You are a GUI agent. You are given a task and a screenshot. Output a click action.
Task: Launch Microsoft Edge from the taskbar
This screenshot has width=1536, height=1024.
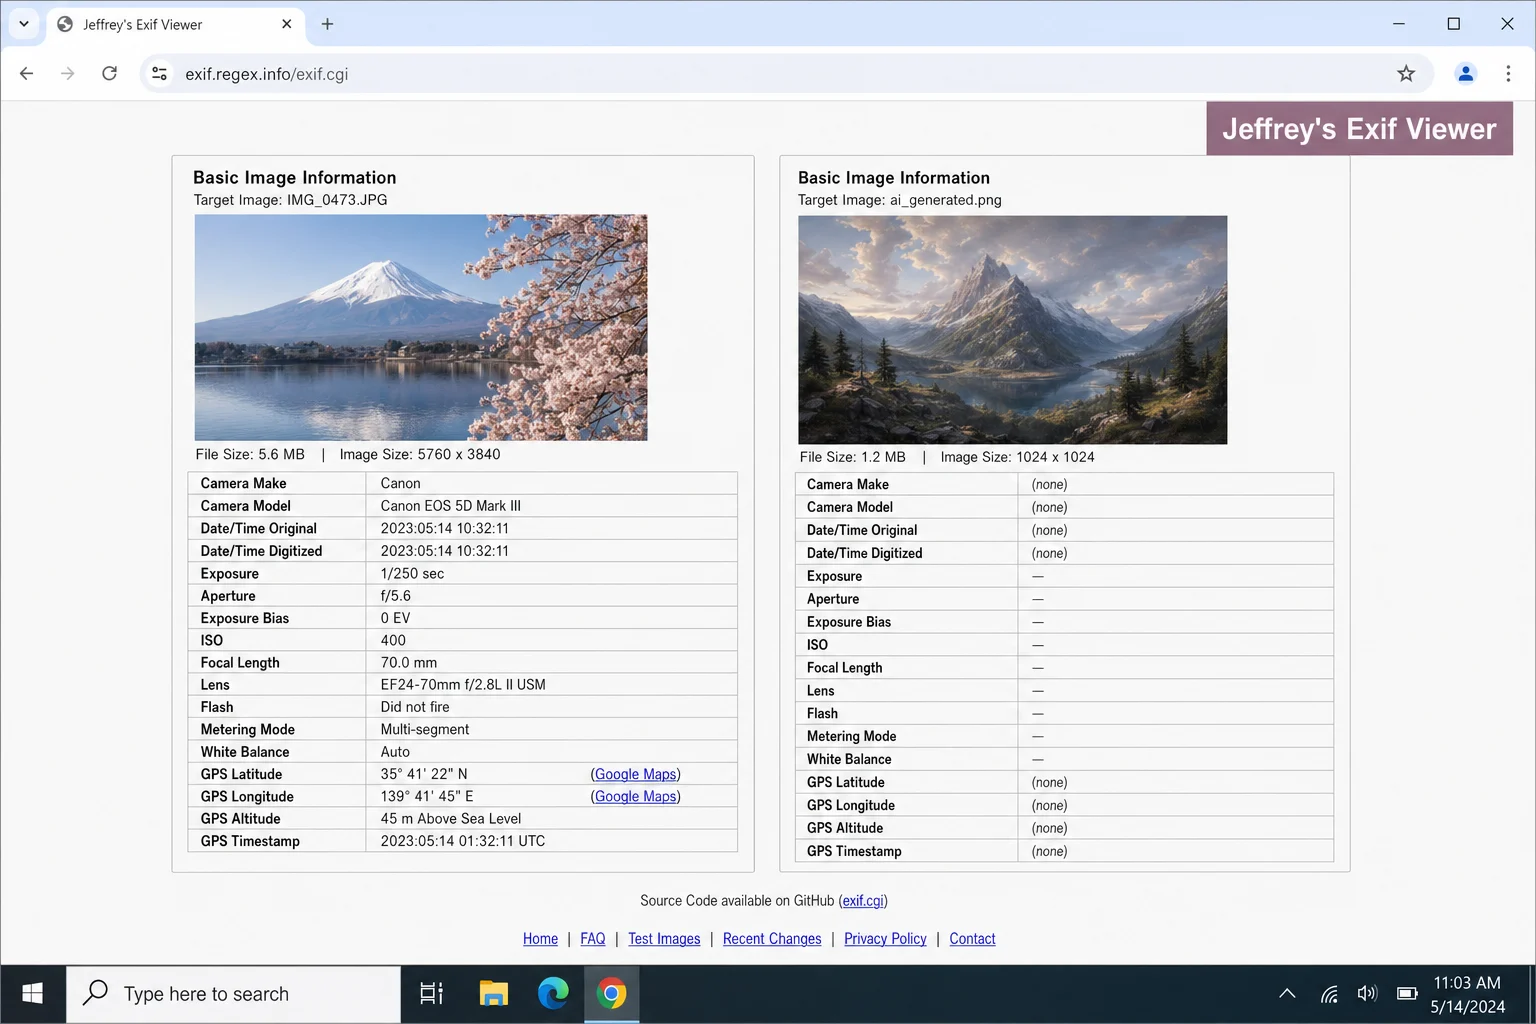pos(553,993)
